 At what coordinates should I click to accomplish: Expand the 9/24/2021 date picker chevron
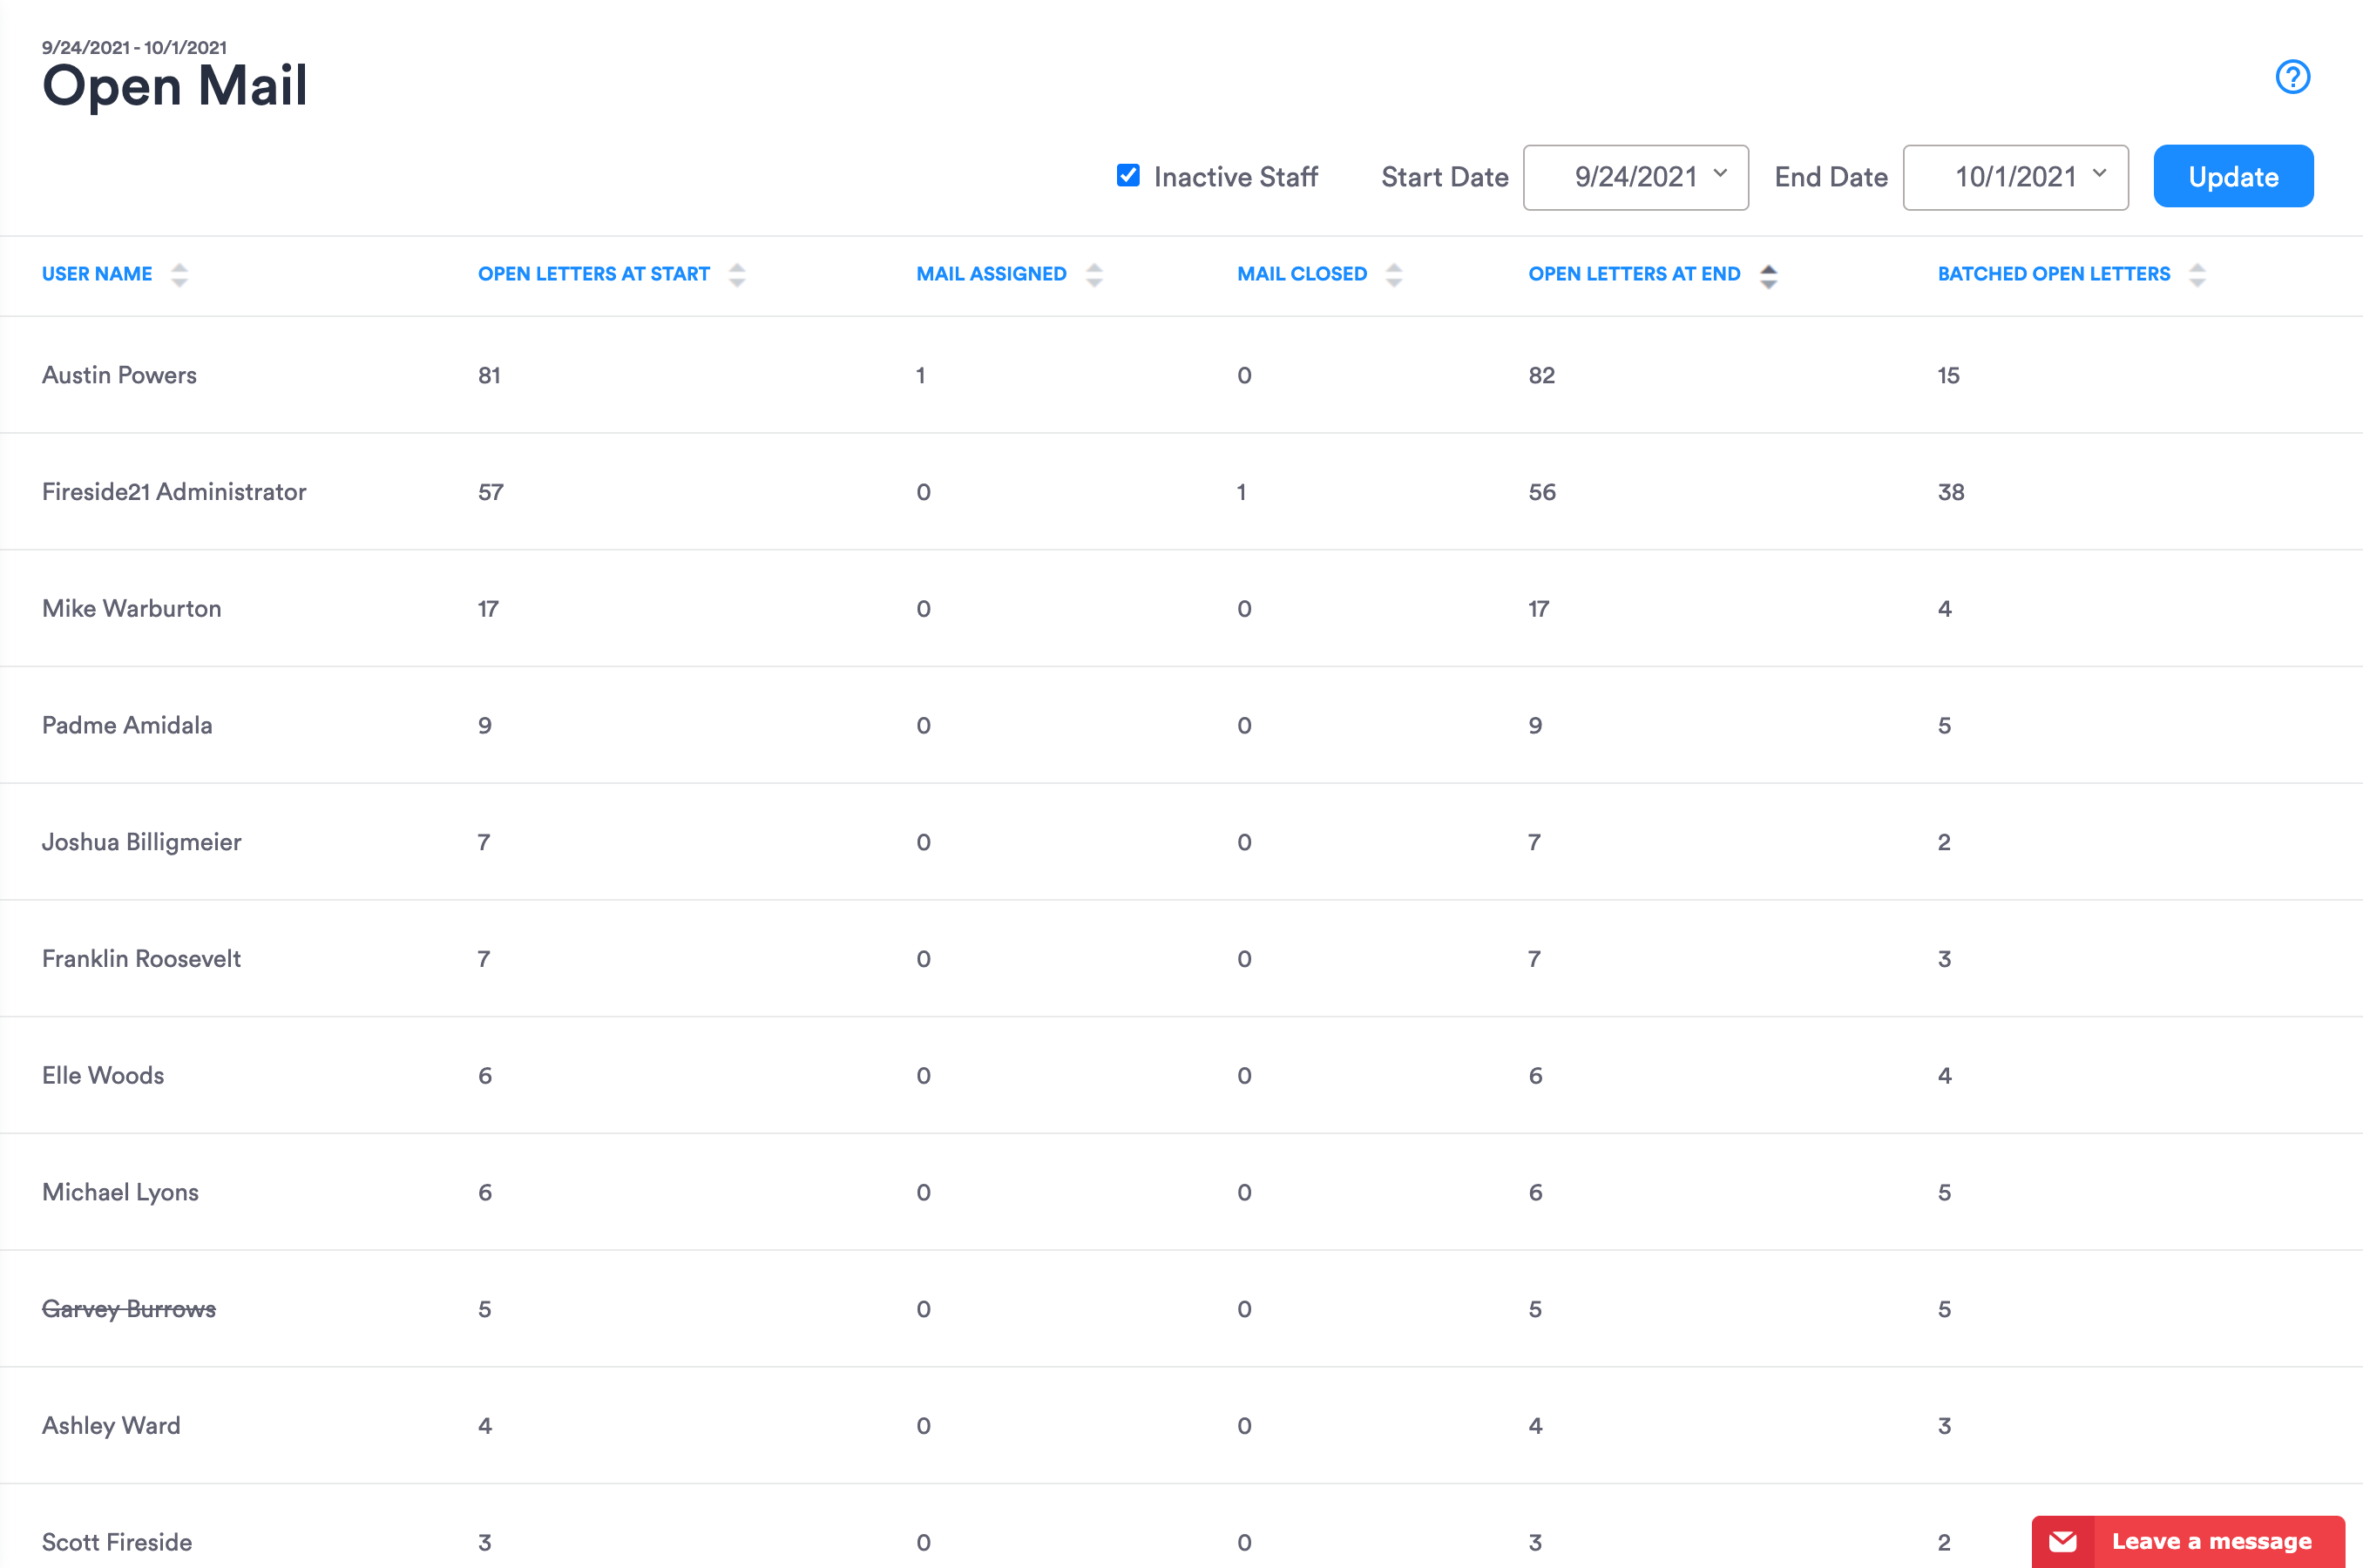tap(1722, 176)
